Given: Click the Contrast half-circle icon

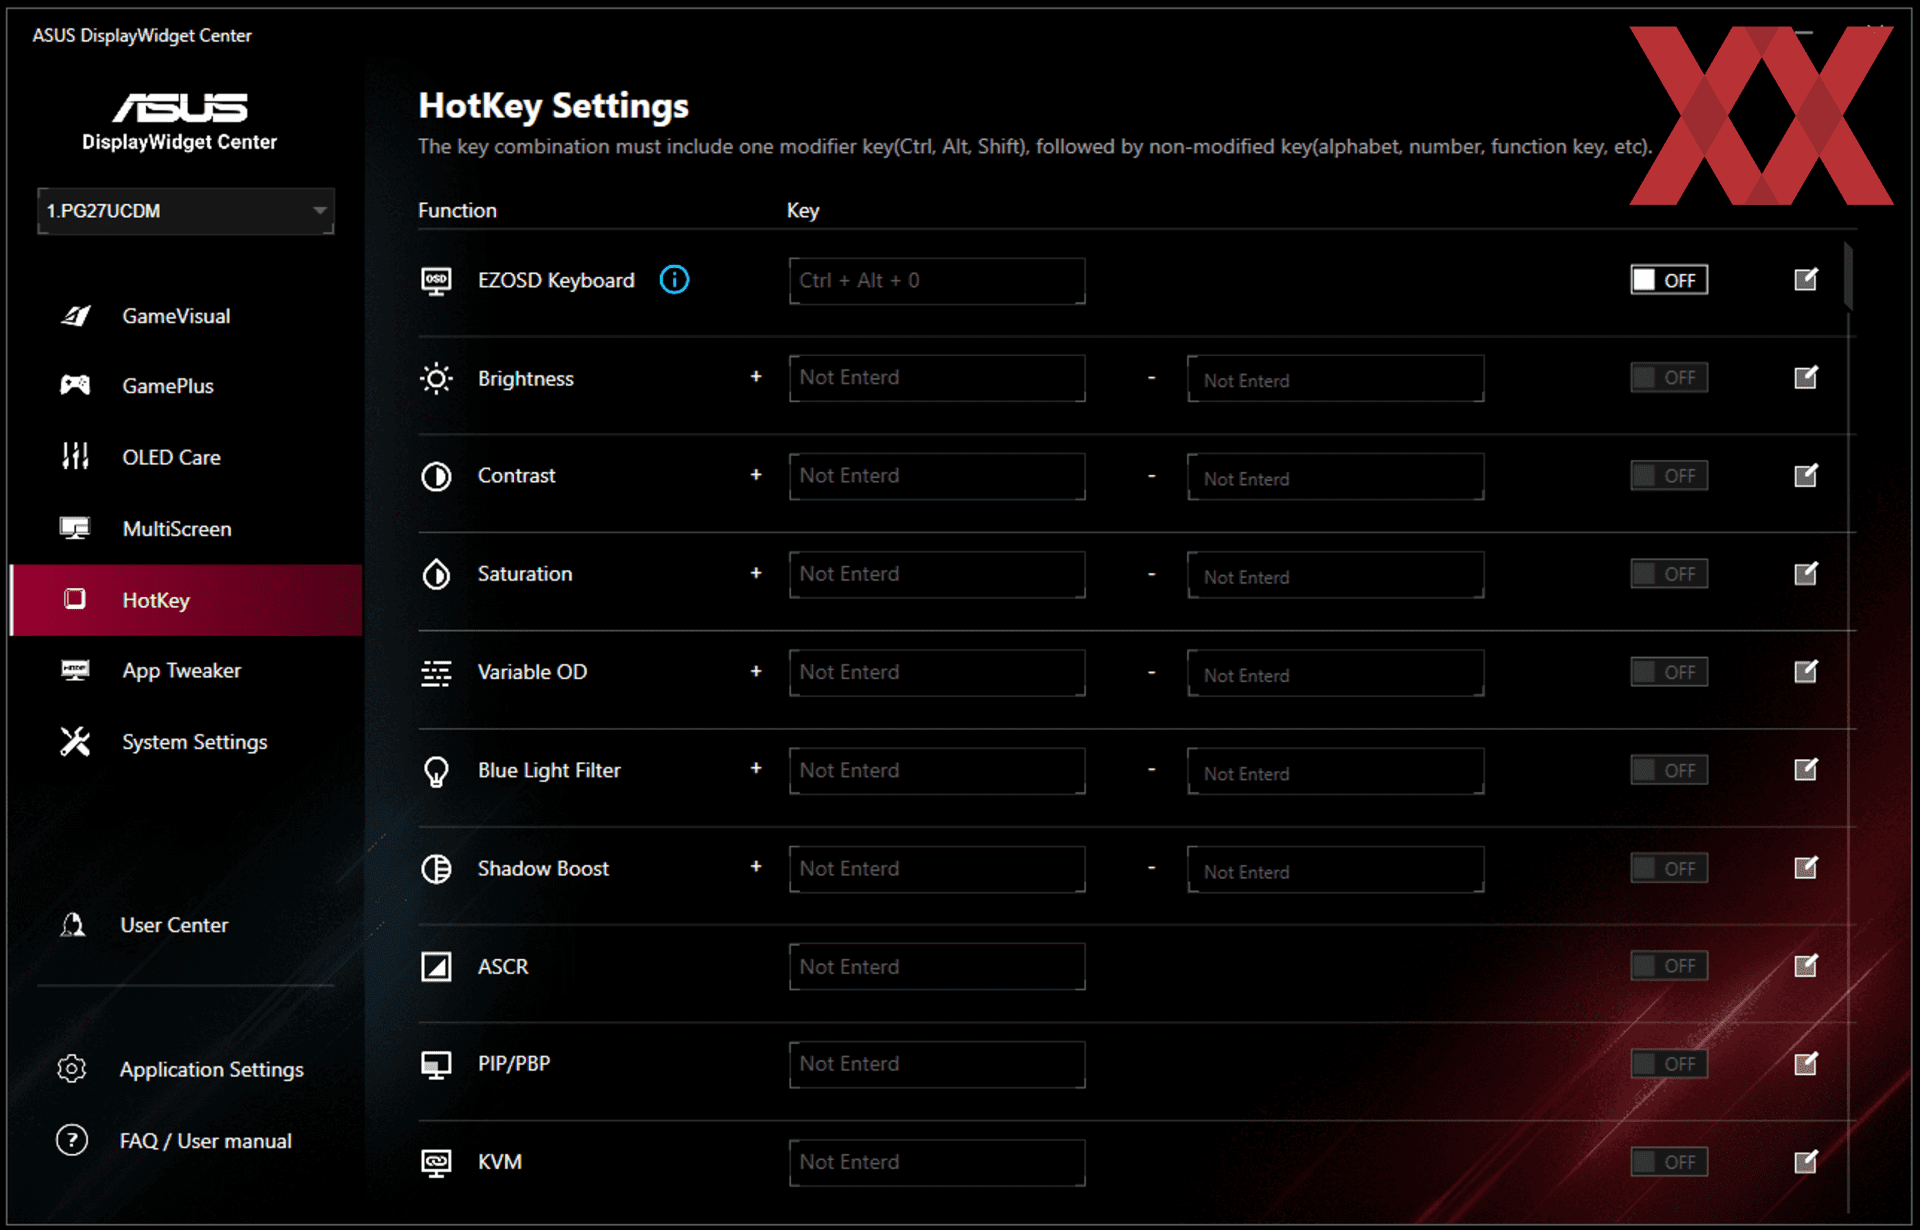Looking at the screenshot, I should 436,477.
